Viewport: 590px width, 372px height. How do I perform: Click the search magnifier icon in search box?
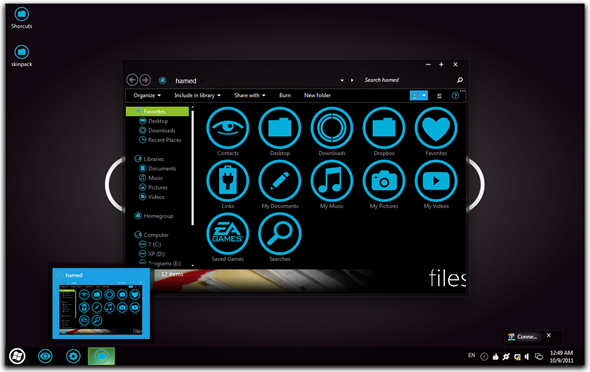(x=460, y=80)
